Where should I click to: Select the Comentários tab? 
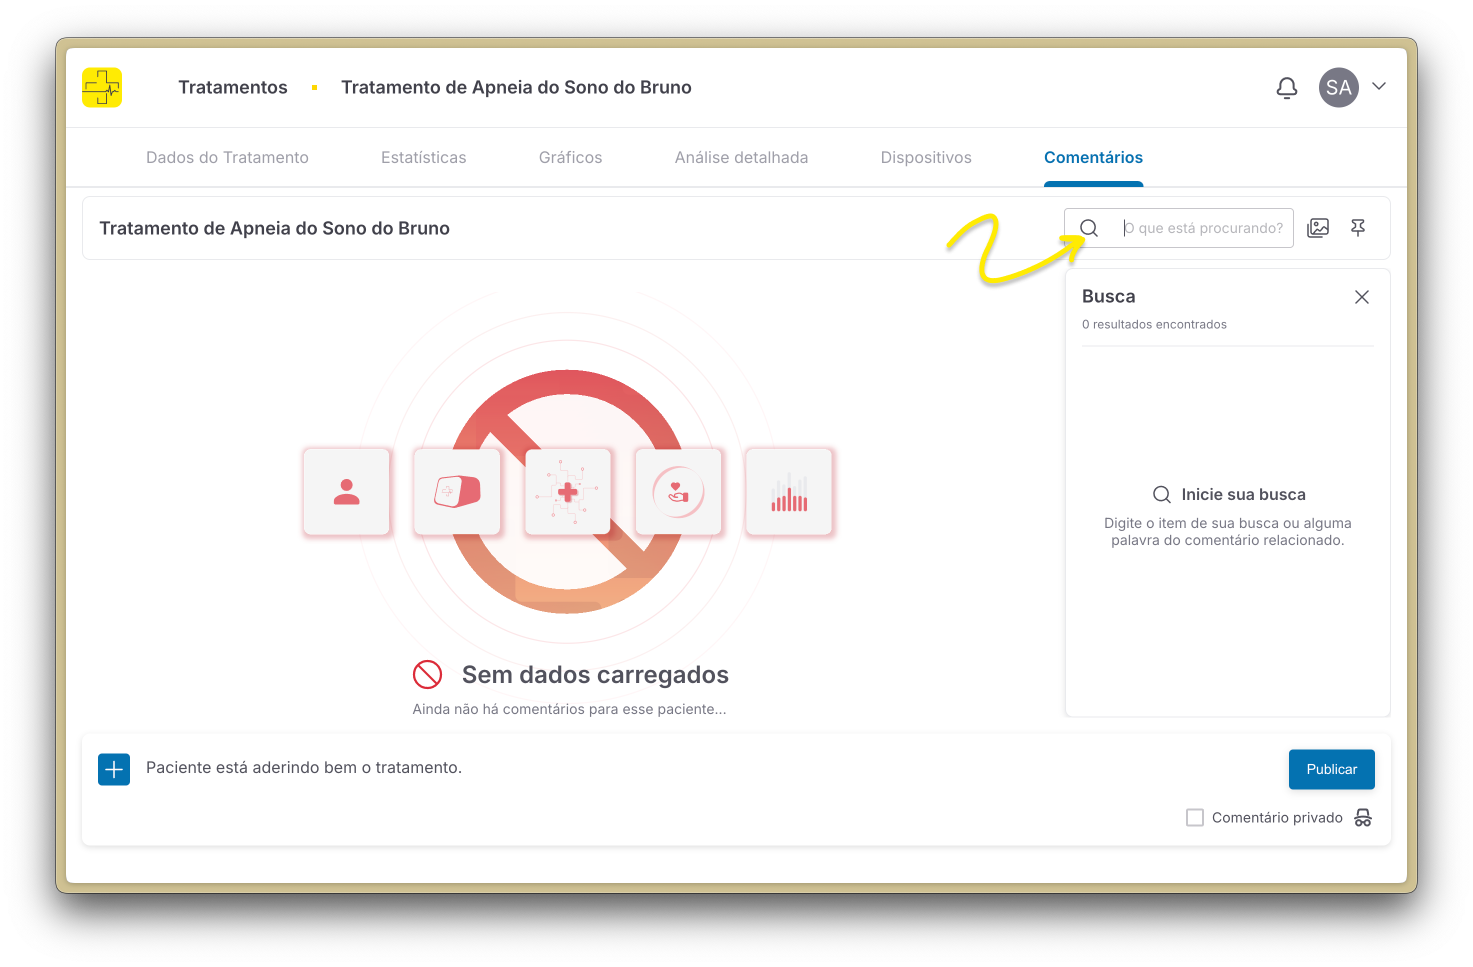1093,158
